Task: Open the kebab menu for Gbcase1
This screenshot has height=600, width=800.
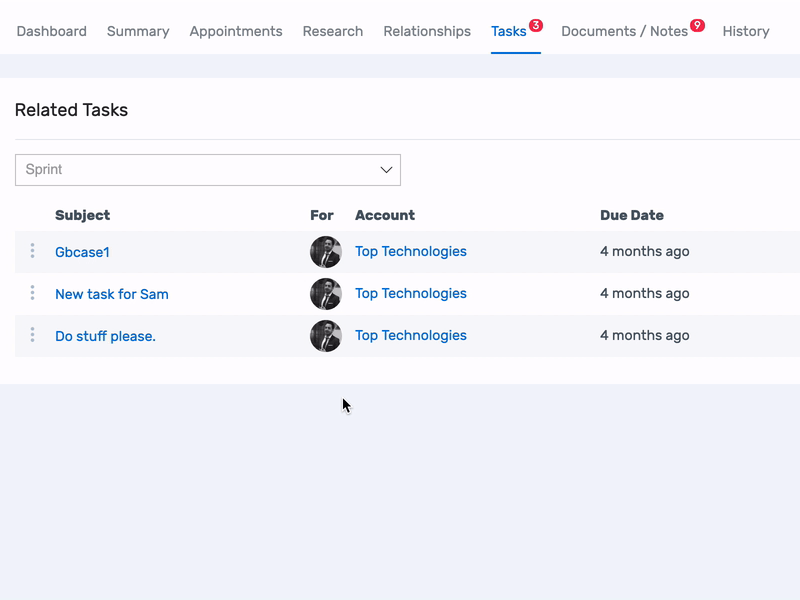Action: (32, 251)
